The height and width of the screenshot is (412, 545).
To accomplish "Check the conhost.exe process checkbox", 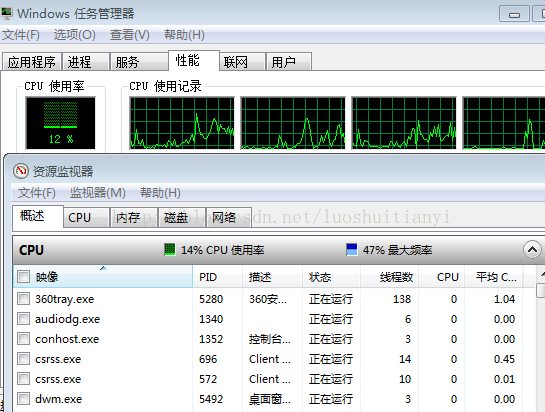I will pos(24,339).
